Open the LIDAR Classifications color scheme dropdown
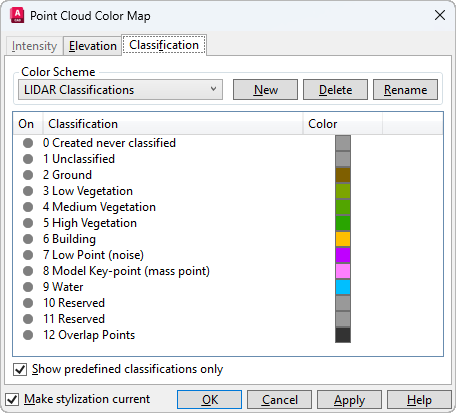456x413 pixels. 120,90
